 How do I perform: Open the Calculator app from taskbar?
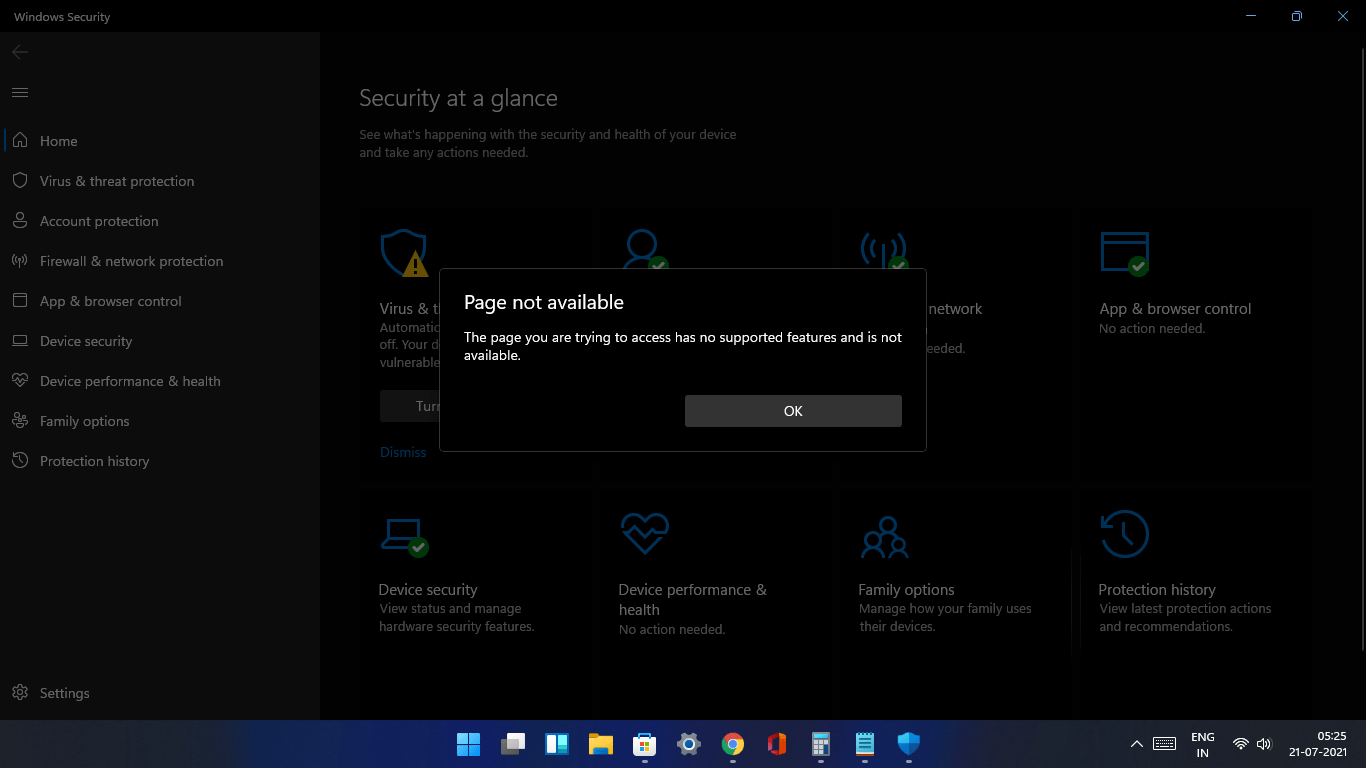(820, 744)
